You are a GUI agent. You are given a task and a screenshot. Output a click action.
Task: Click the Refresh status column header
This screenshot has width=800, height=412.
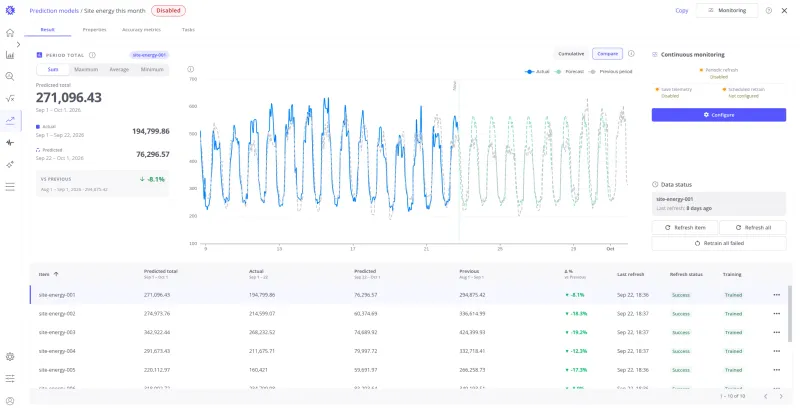pyautogui.click(x=686, y=274)
